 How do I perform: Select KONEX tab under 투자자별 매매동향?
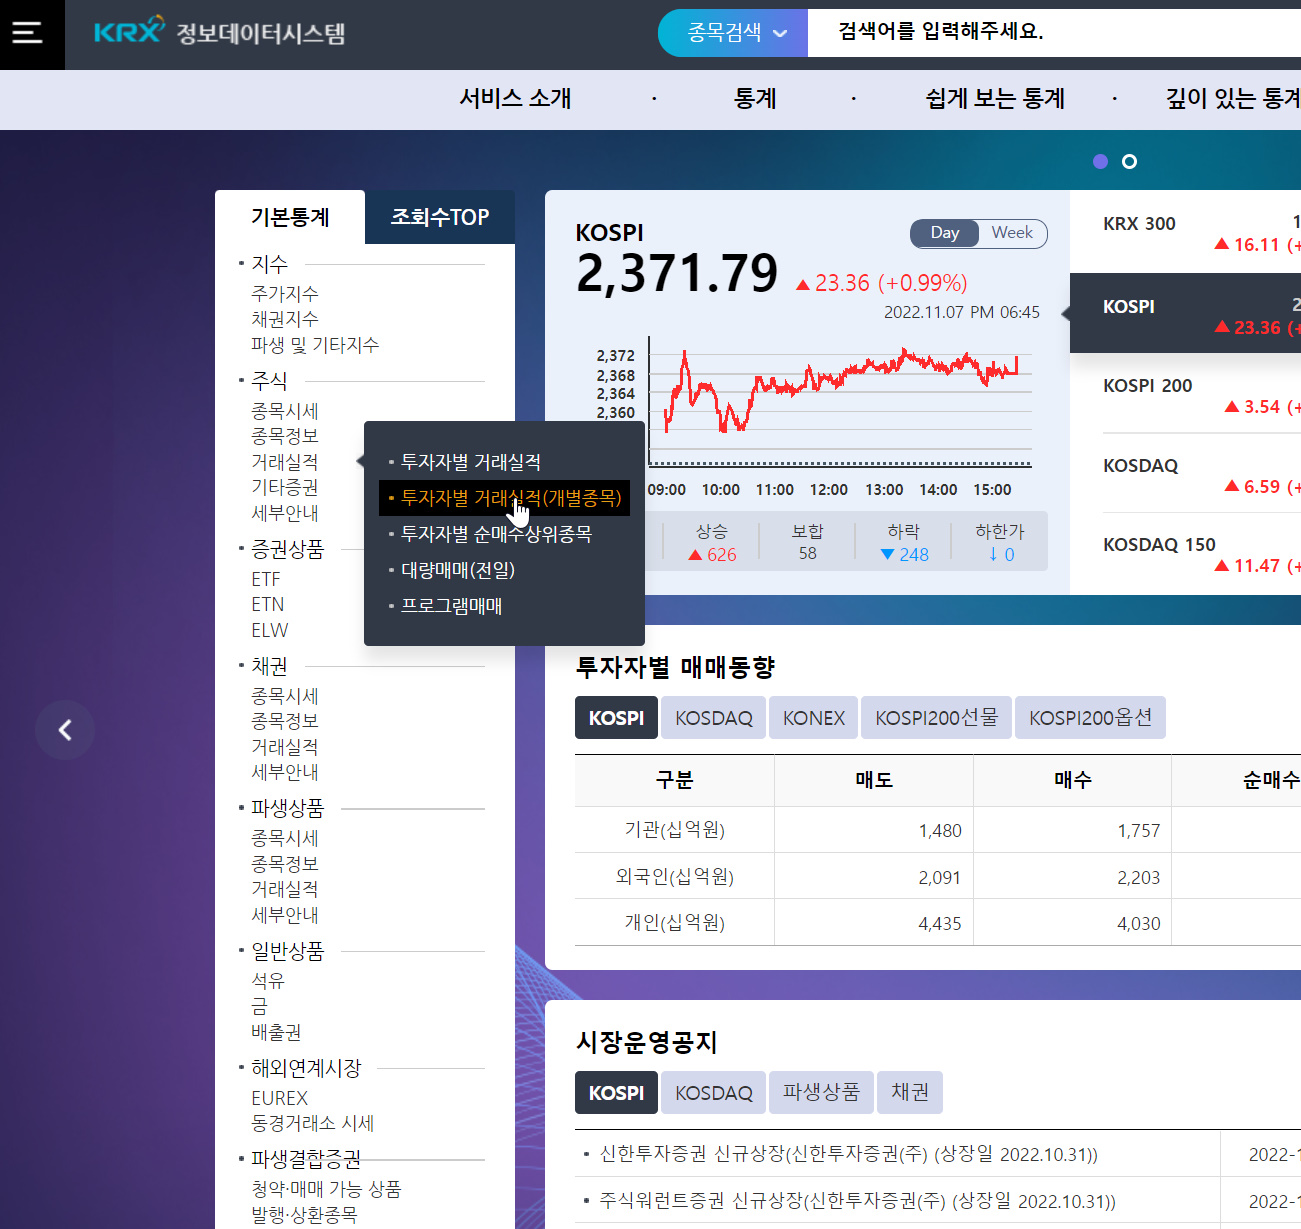pyautogui.click(x=813, y=718)
